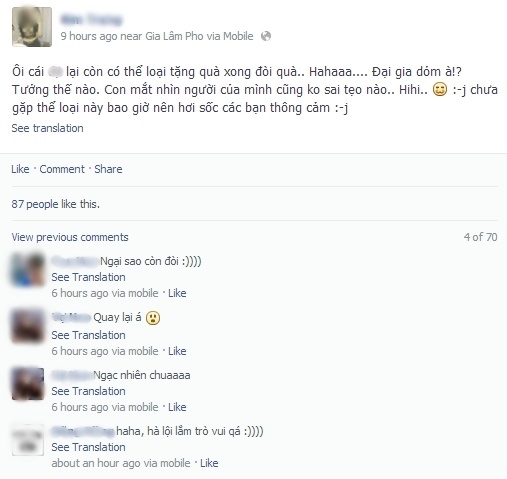
Task: Click the '9 hours ago' post timestamp
Action: click(89, 36)
